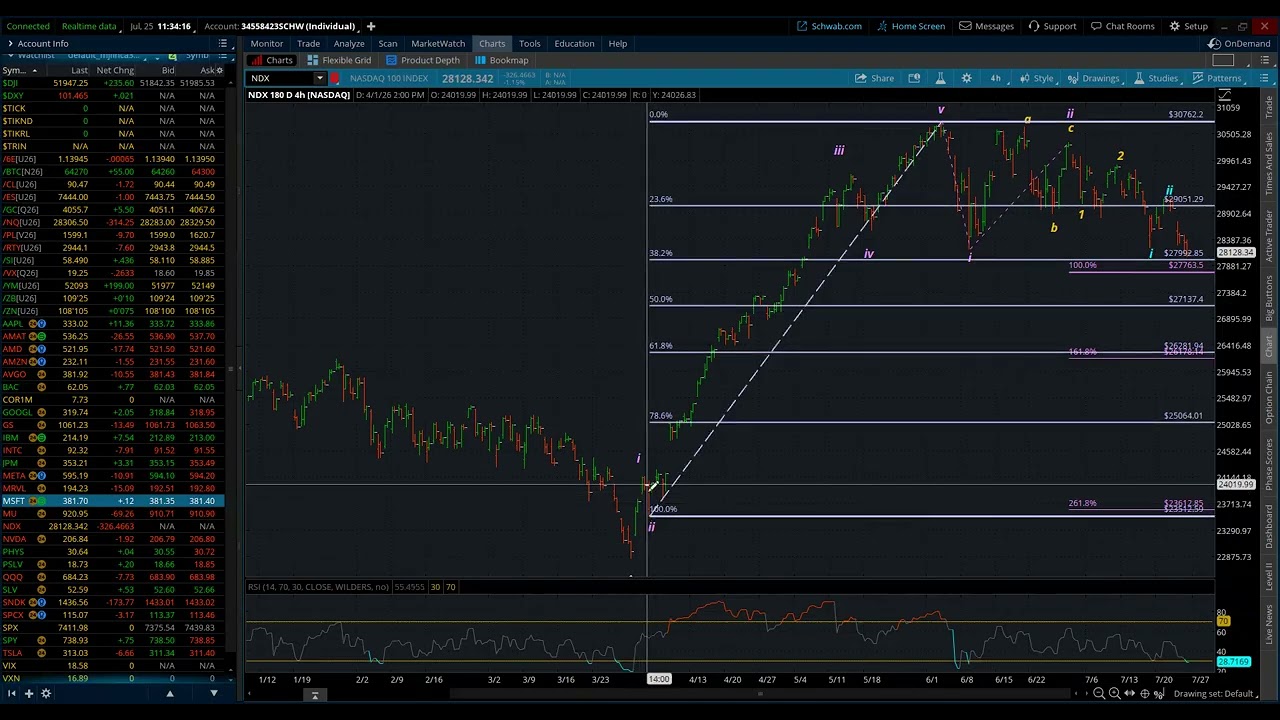Screen dimensions: 1280x720
Task: Click the NDX symbol input field
Action: click(x=281, y=78)
